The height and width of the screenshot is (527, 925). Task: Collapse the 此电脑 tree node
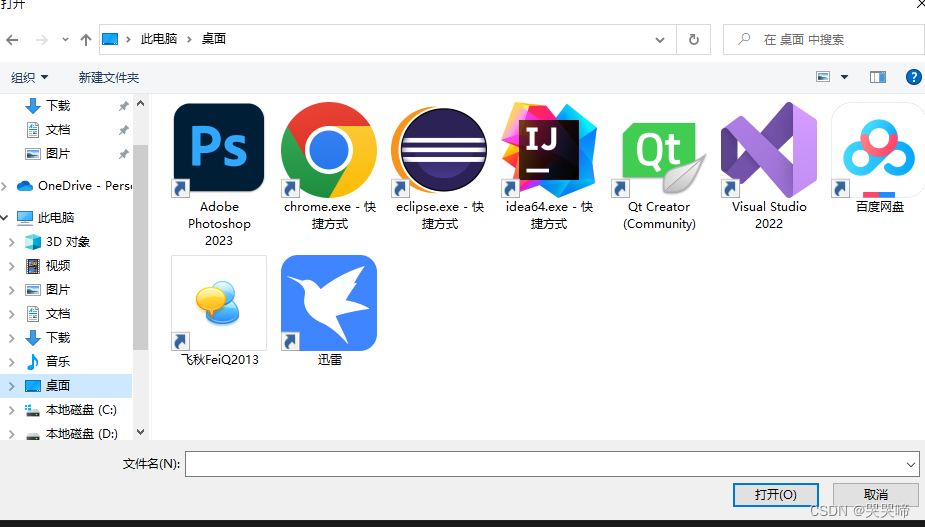(x=5, y=218)
